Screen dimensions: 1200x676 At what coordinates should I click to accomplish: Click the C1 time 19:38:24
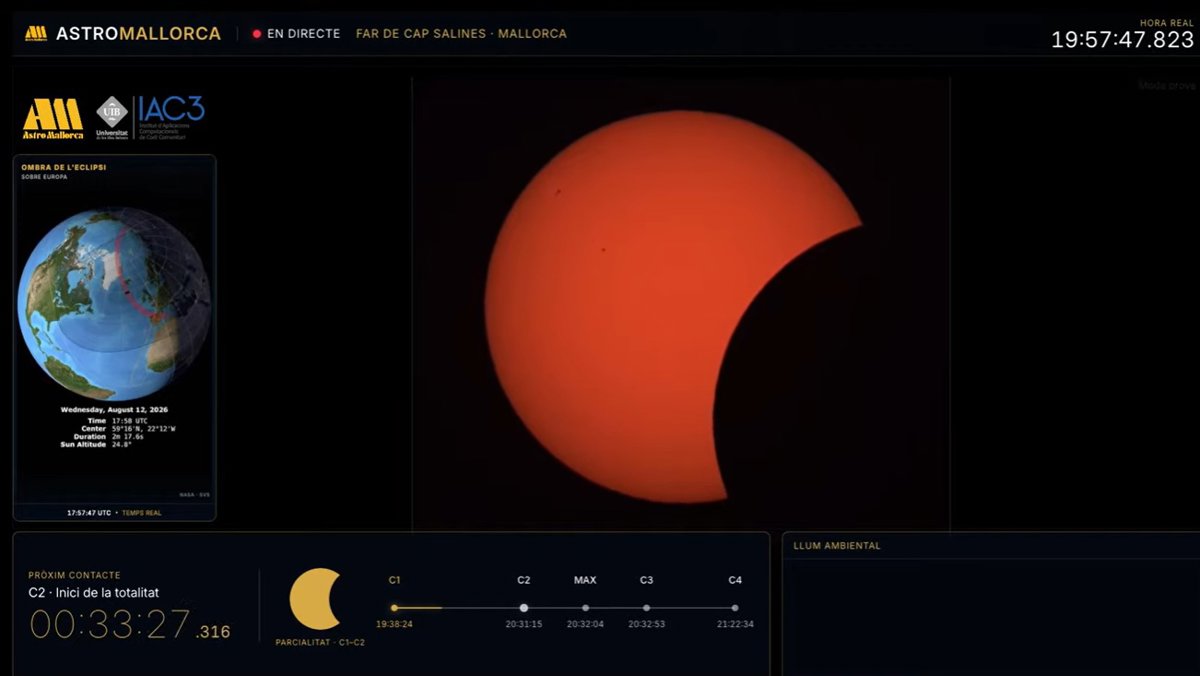pyautogui.click(x=394, y=624)
